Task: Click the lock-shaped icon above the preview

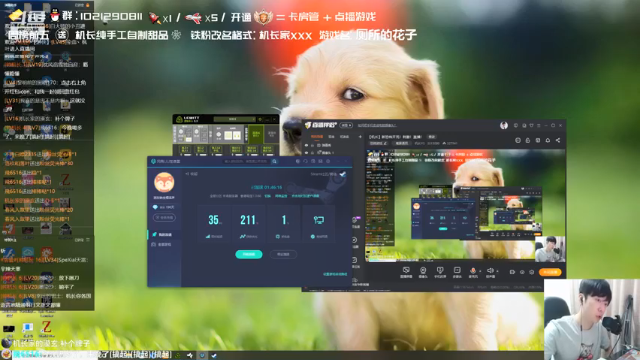Action: [x=528, y=140]
